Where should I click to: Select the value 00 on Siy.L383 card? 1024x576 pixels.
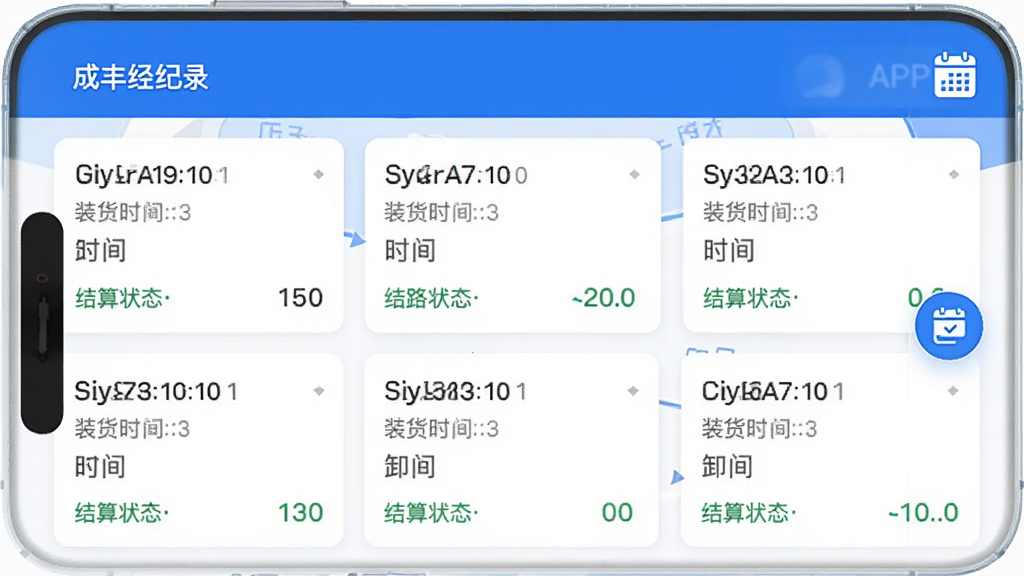617,513
